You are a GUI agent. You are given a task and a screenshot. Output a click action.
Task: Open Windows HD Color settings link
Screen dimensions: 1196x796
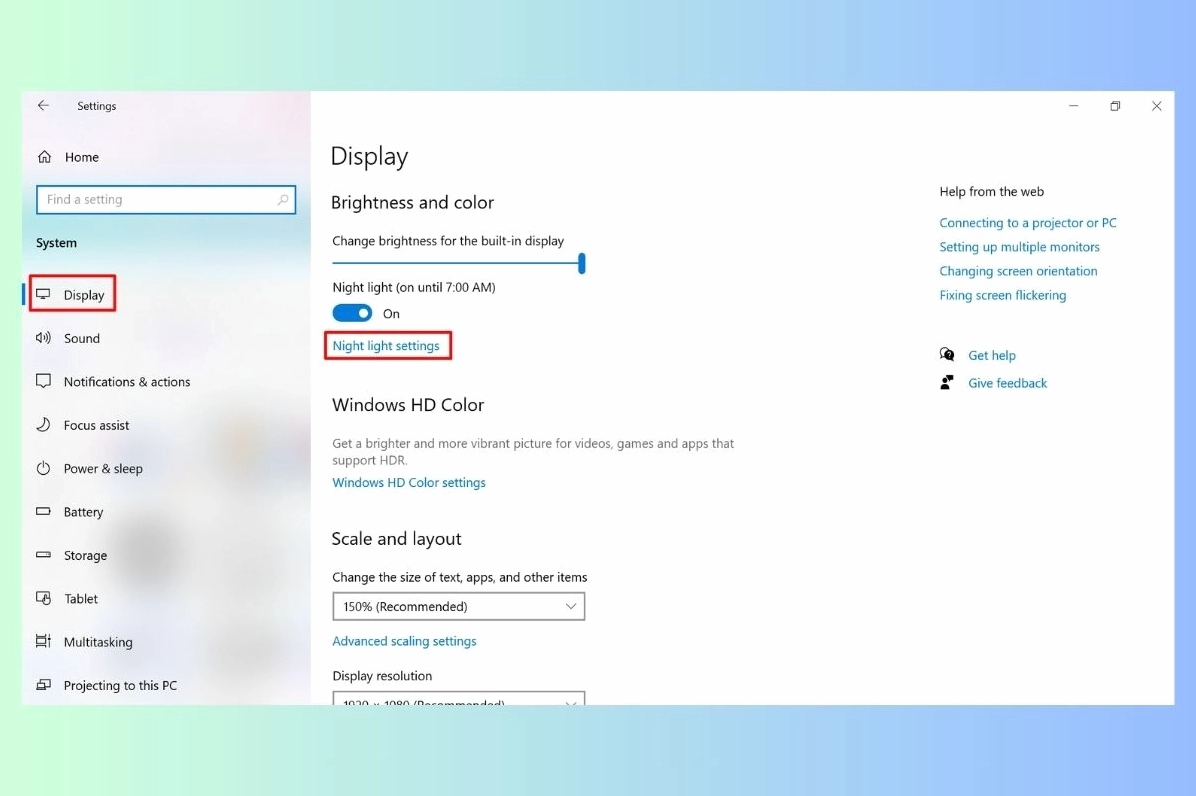pyautogui.click(x=409, y=482)
